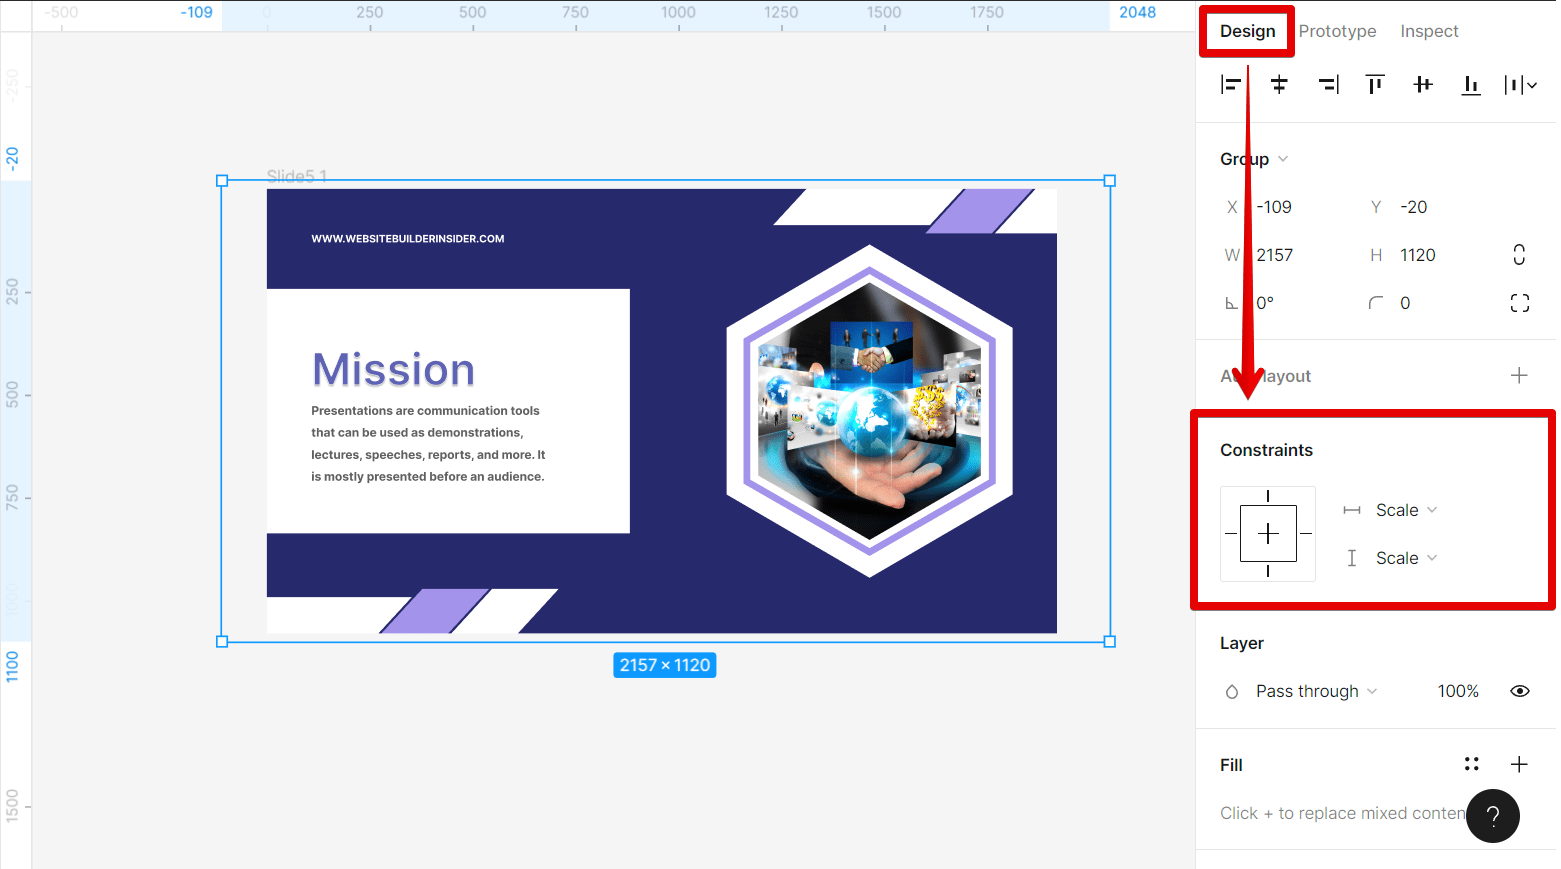The height and width of the screenshot is (869, 1561).
Task: Add Auto layout with the plus button
Action: (x=1519, y=375)
